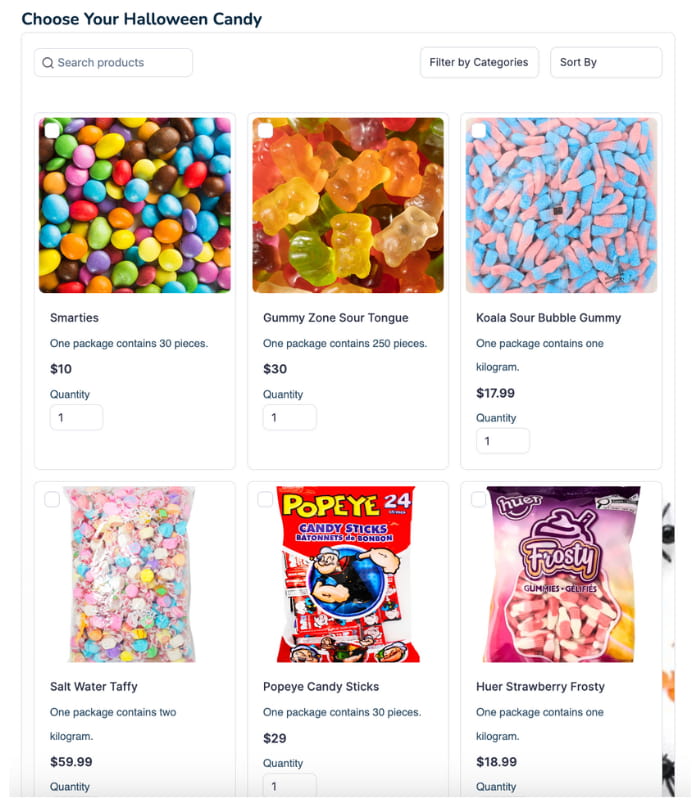The height and width of the screenshot is (800, 700).
Task: Select the Koala Sour Bubble Gummy quantity input
Action: pos(503,441)
